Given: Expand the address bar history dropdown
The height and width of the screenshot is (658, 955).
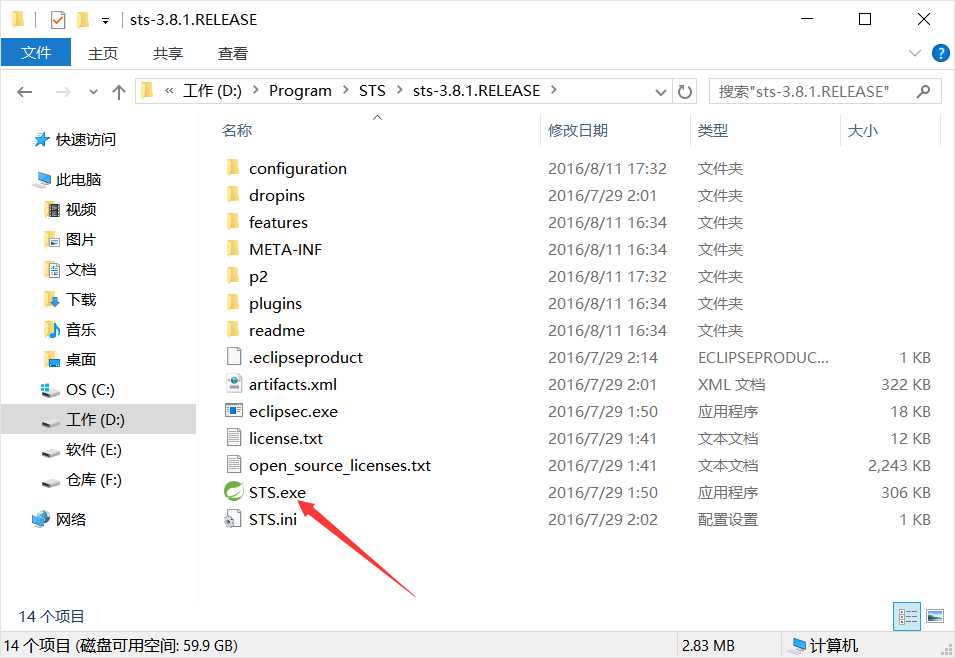Looking at the screenshot, I should pyautogui.click(x=661, y=92).
